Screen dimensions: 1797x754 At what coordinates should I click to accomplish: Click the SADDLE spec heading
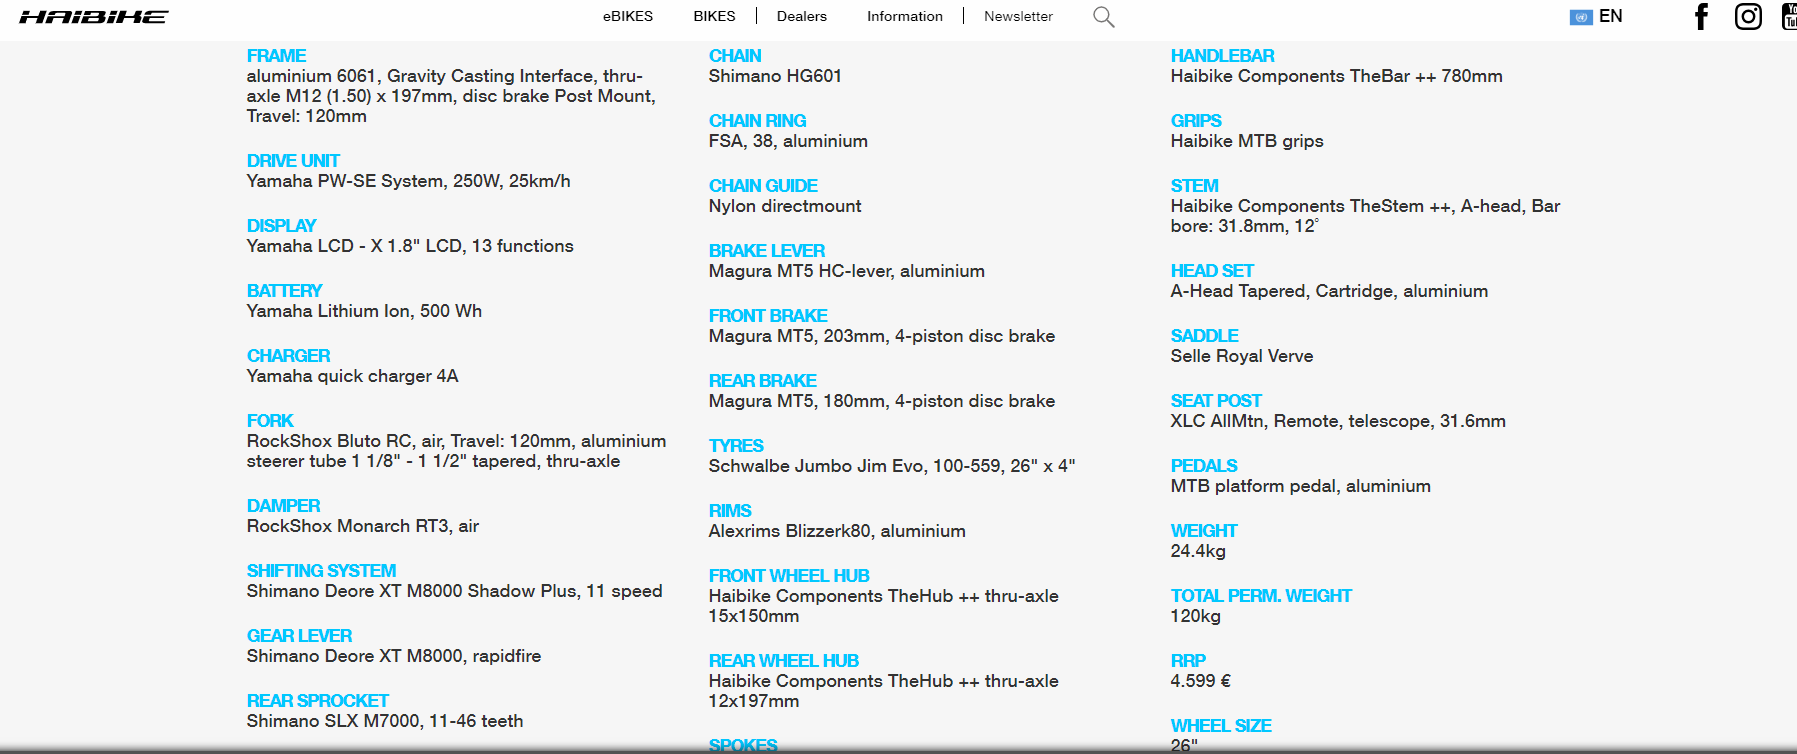click(1204, 336)
